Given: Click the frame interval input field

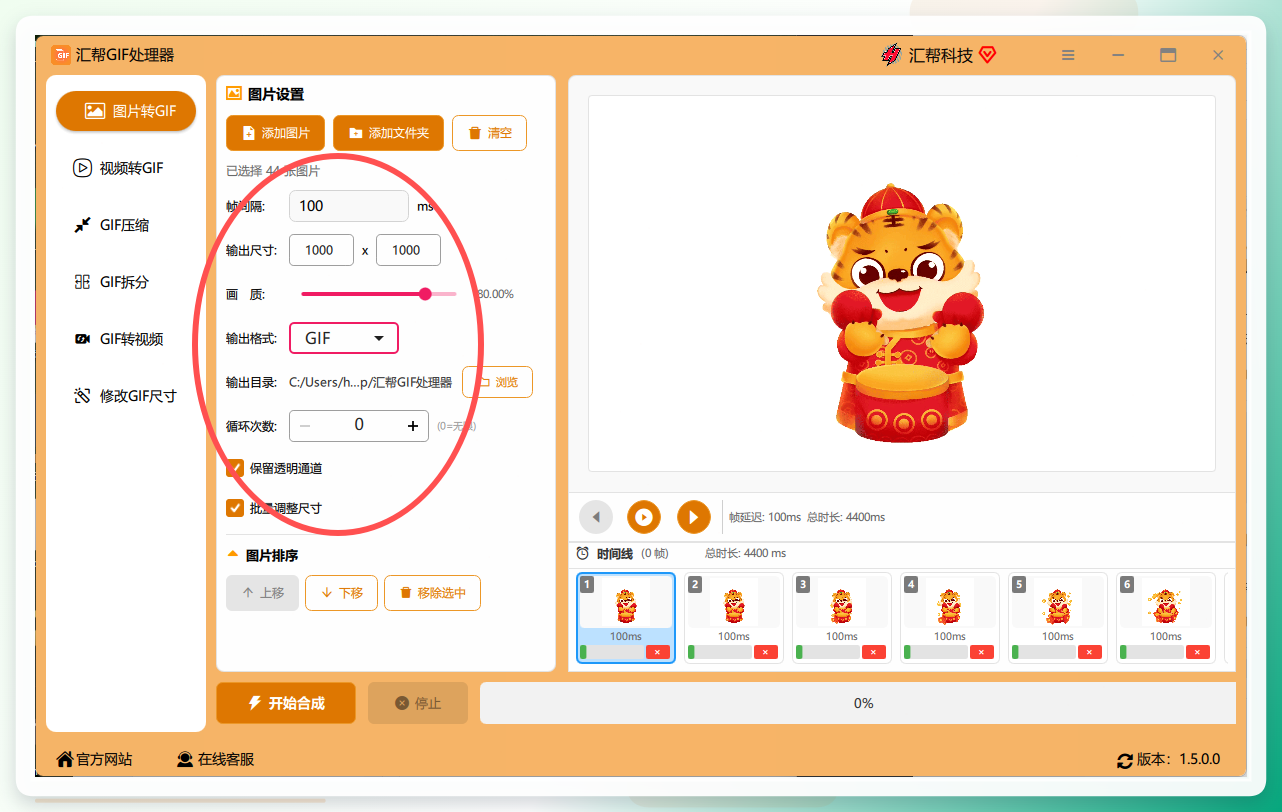Looking at the screenshot, I should pyautogui.click(x=349, y=206).
